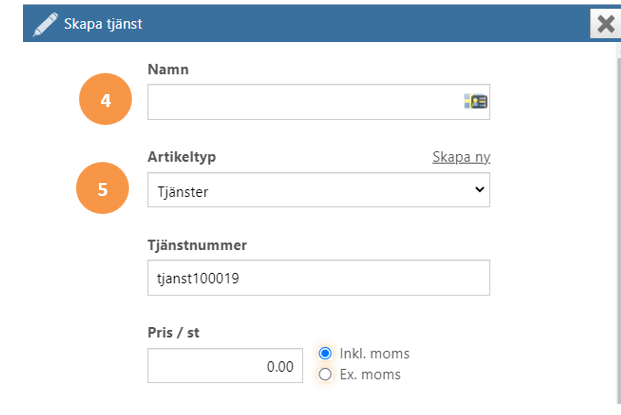
Task: Click the pencil icon in the title bar
Action: click(x=45, y=24)
